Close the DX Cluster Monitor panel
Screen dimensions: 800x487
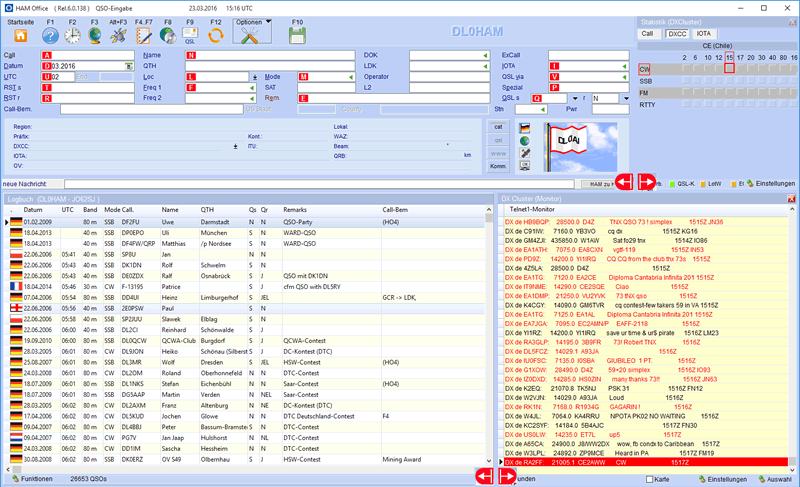[x=791, y=198]
